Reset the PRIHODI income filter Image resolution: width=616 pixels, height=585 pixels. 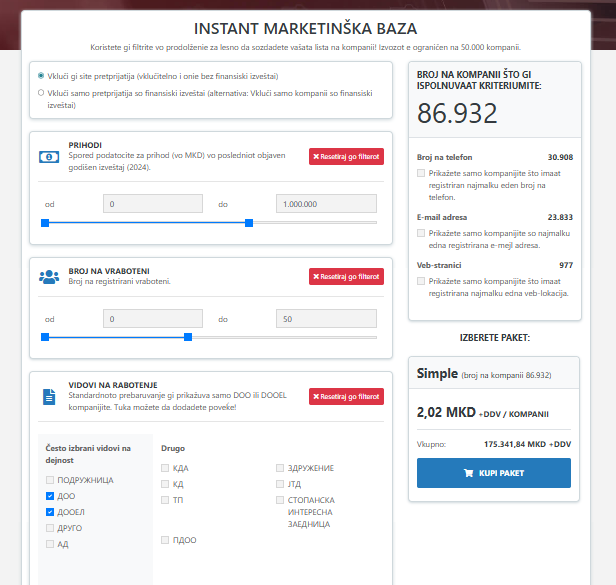(x=346, y=157)
